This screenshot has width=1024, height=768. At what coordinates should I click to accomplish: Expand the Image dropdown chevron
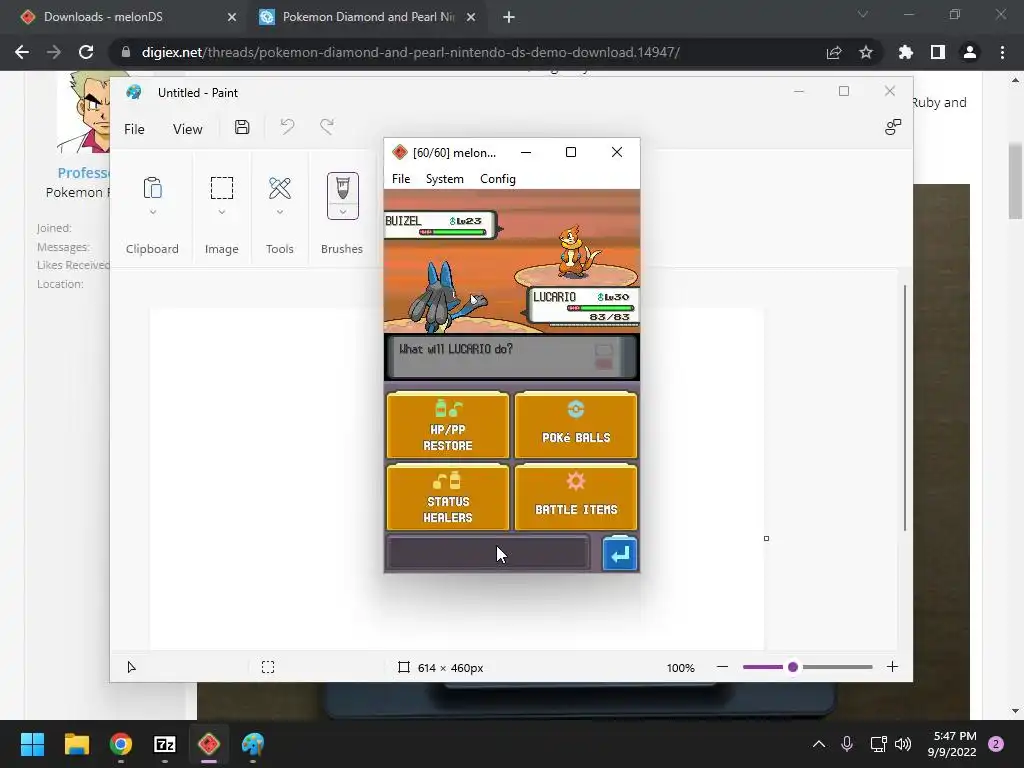[222, 212]
